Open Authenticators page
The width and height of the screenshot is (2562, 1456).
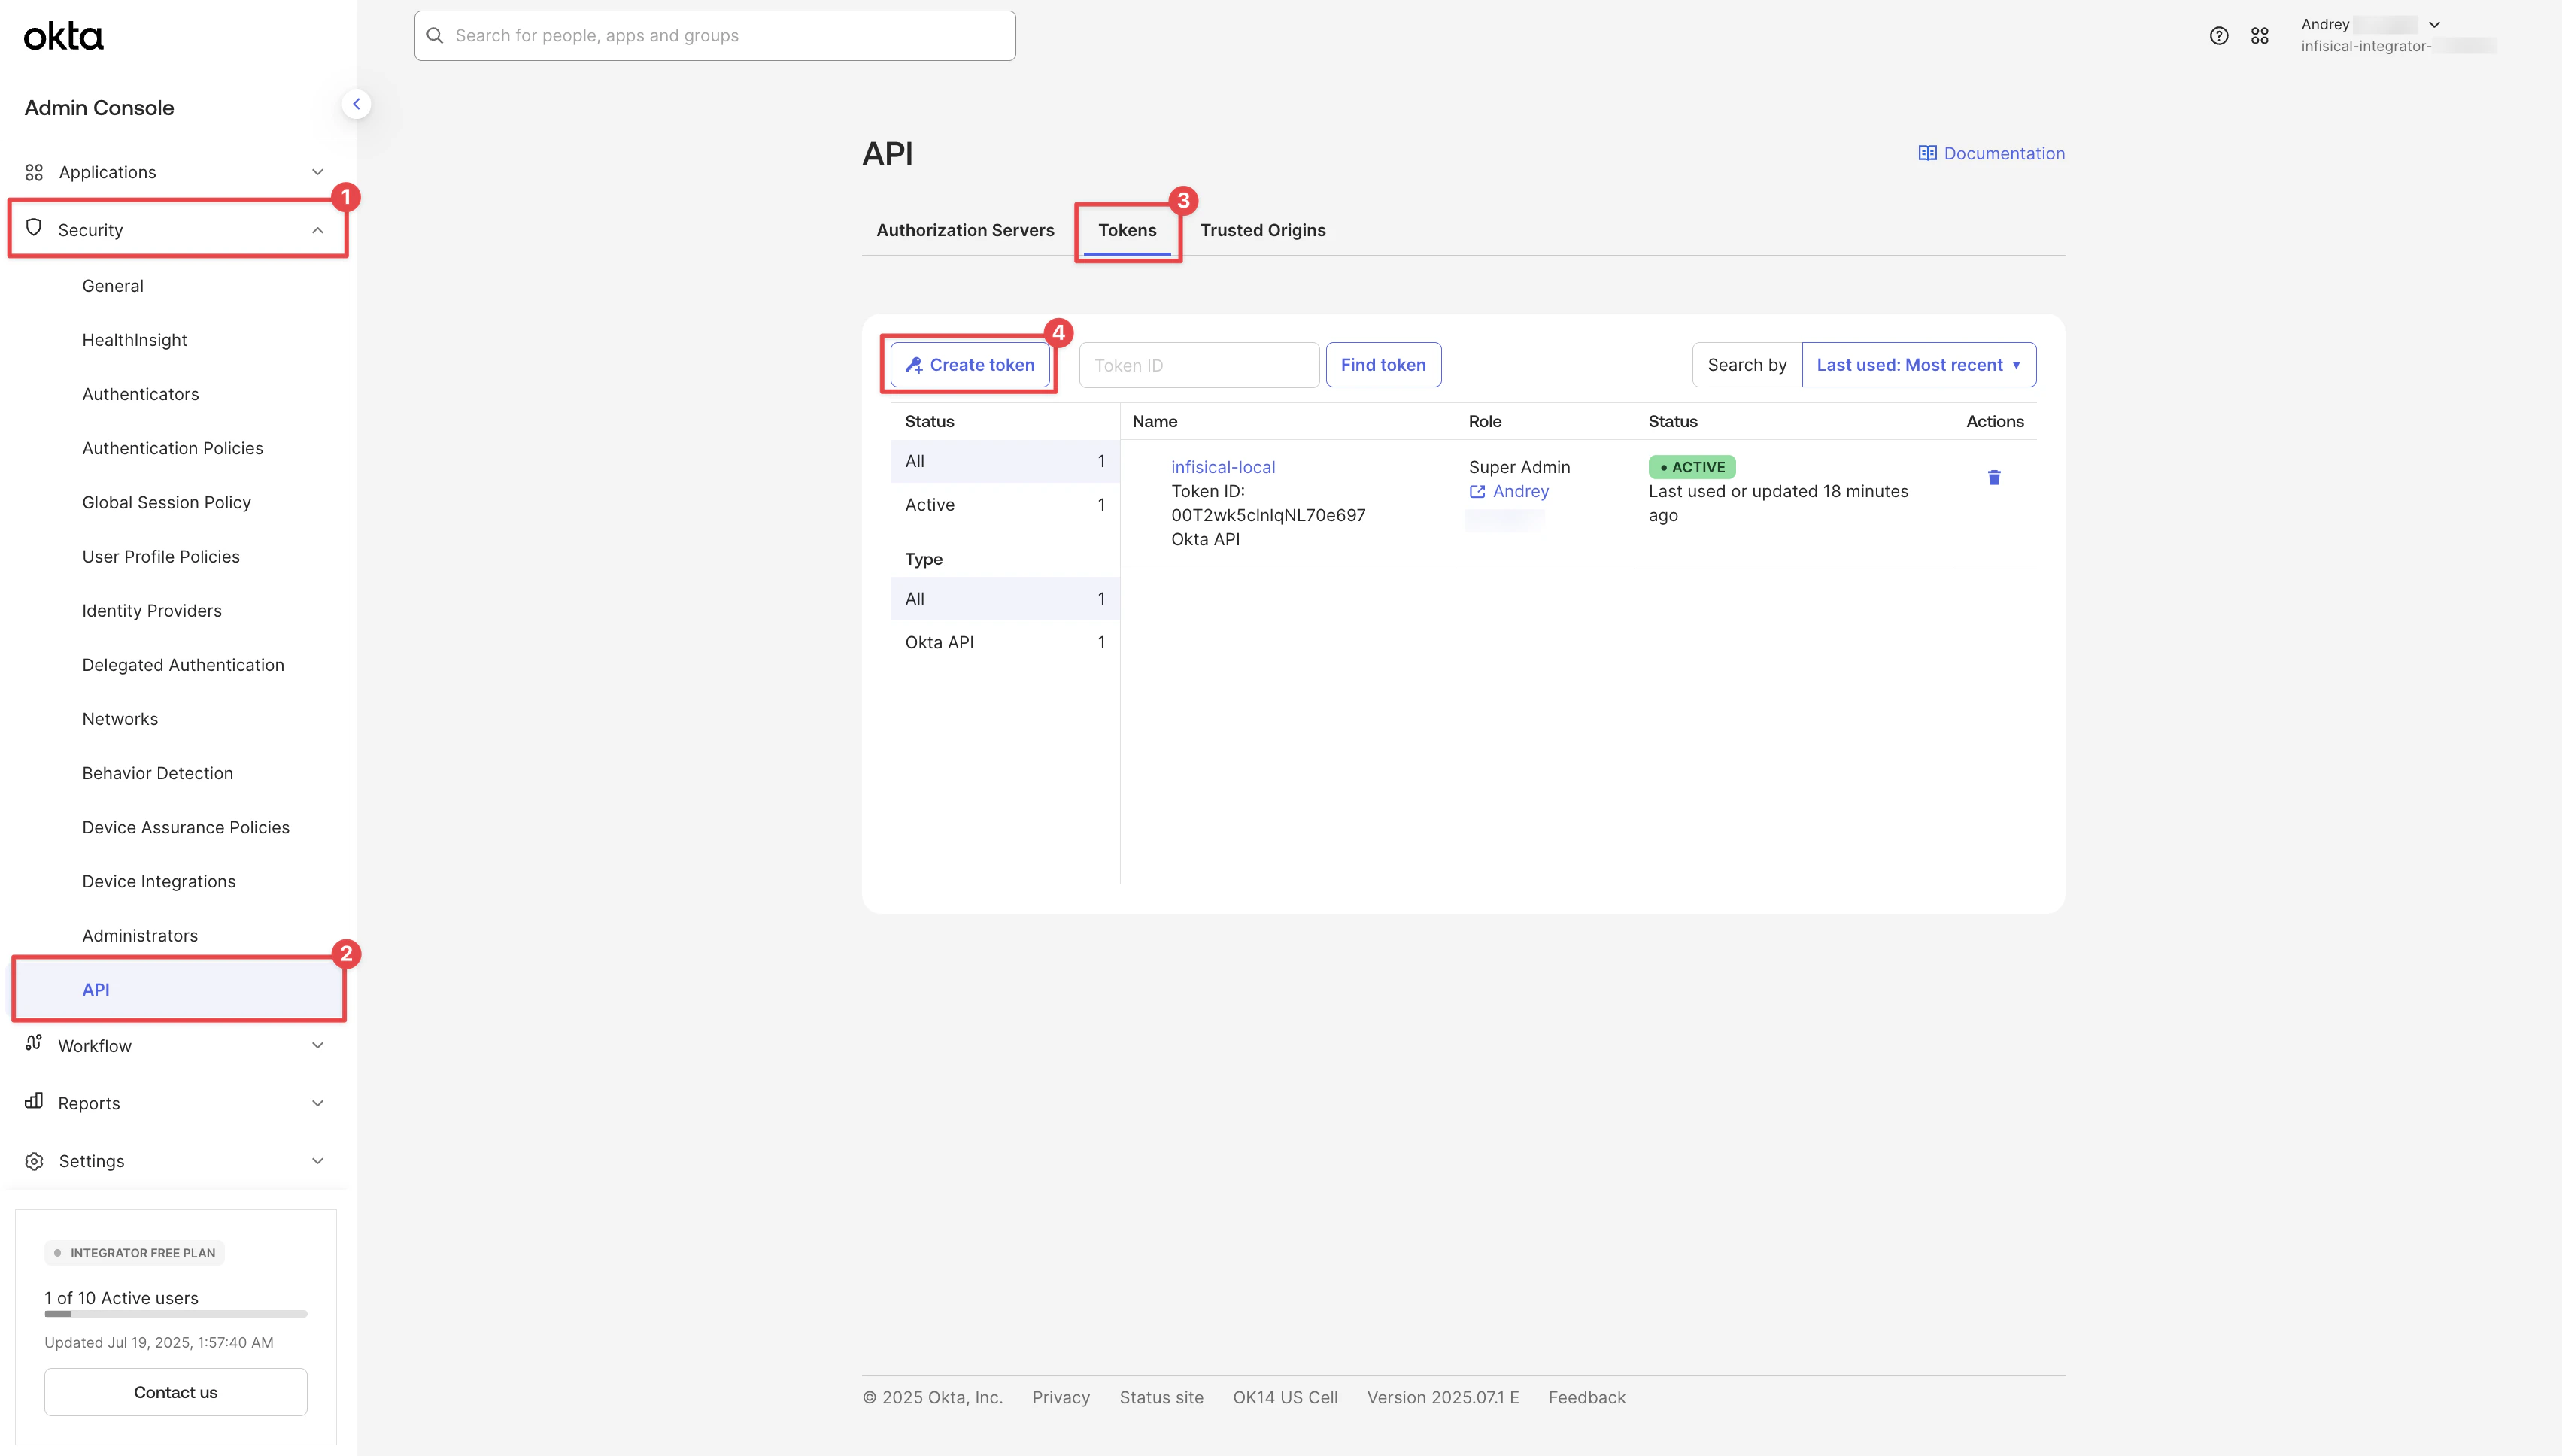pyautogui.click(x=140, y=394)
